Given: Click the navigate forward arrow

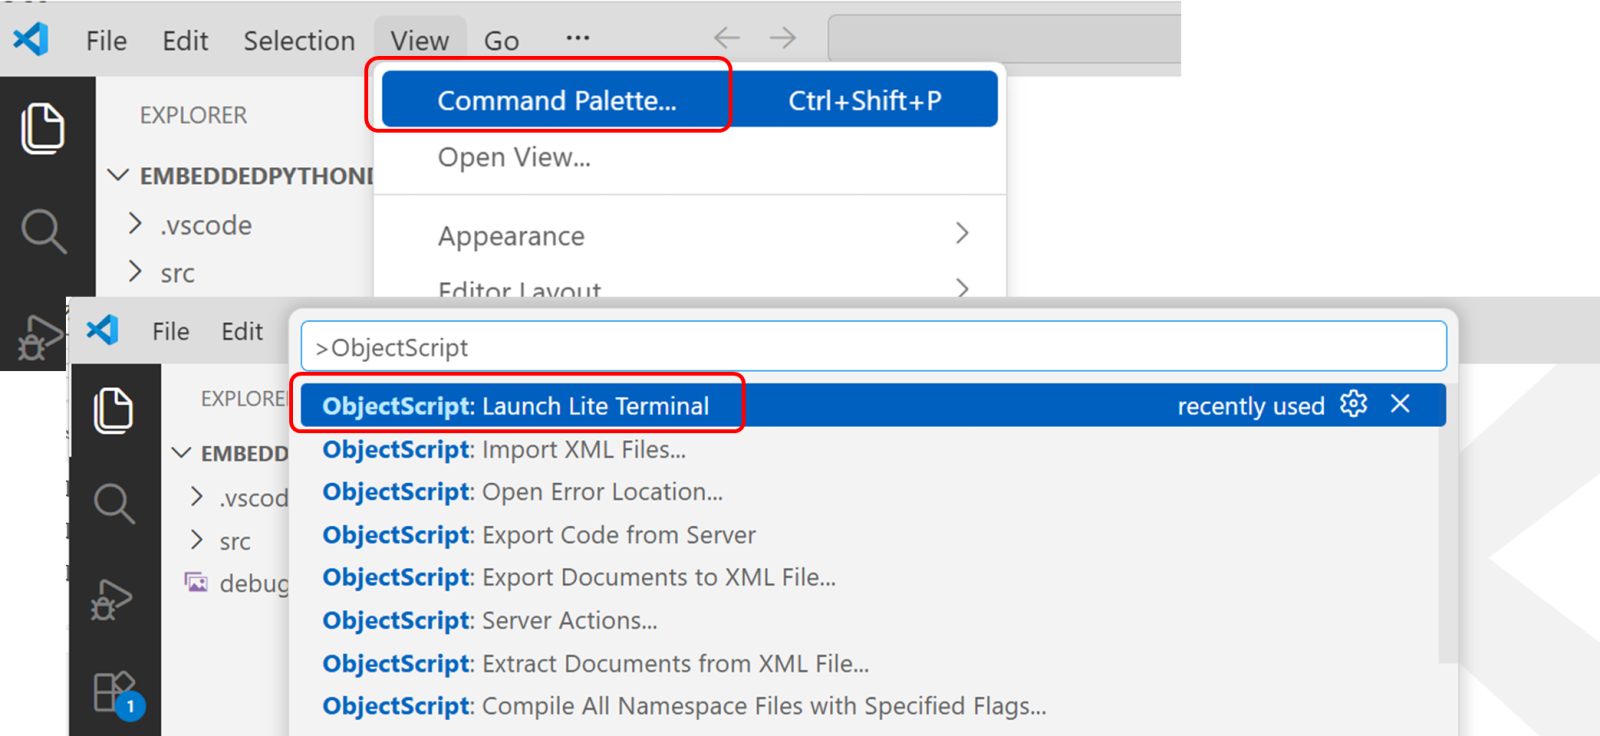Looking at the screenshot, I should pyautogui.click(x=783, y=38).
